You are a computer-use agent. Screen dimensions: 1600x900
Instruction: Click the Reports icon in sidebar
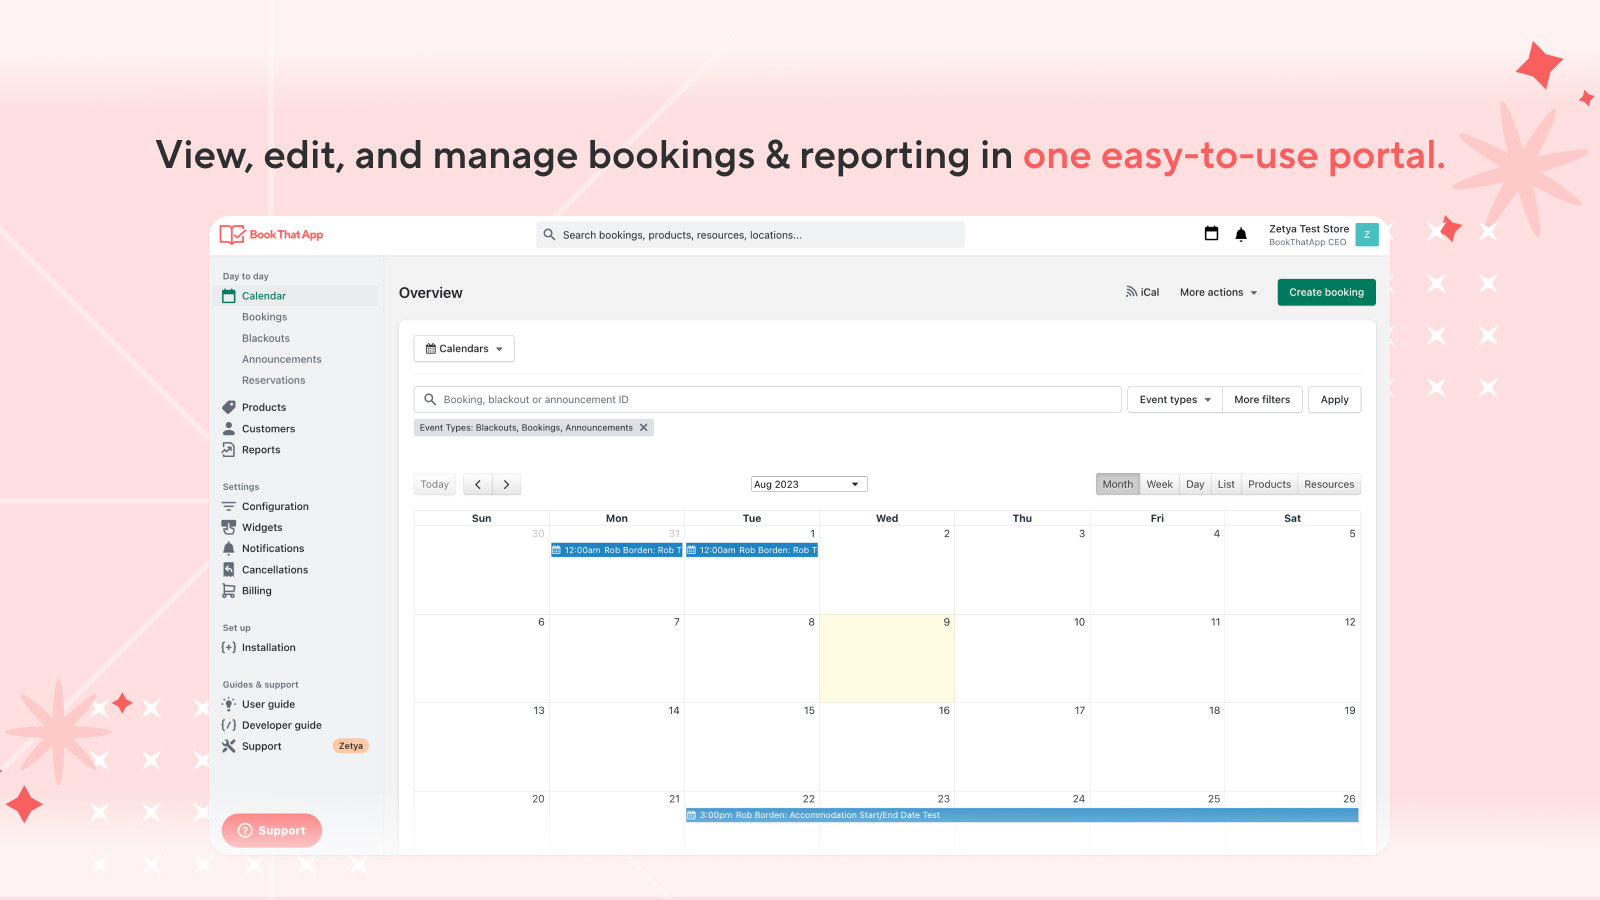[229, 450]
